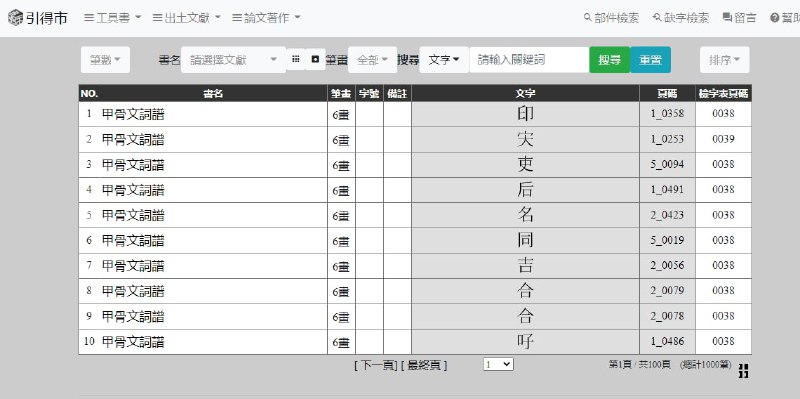Click the character 吉 in row 7
Screen dimensions: 800x399
pyautogui.click(x=526, y=265)
